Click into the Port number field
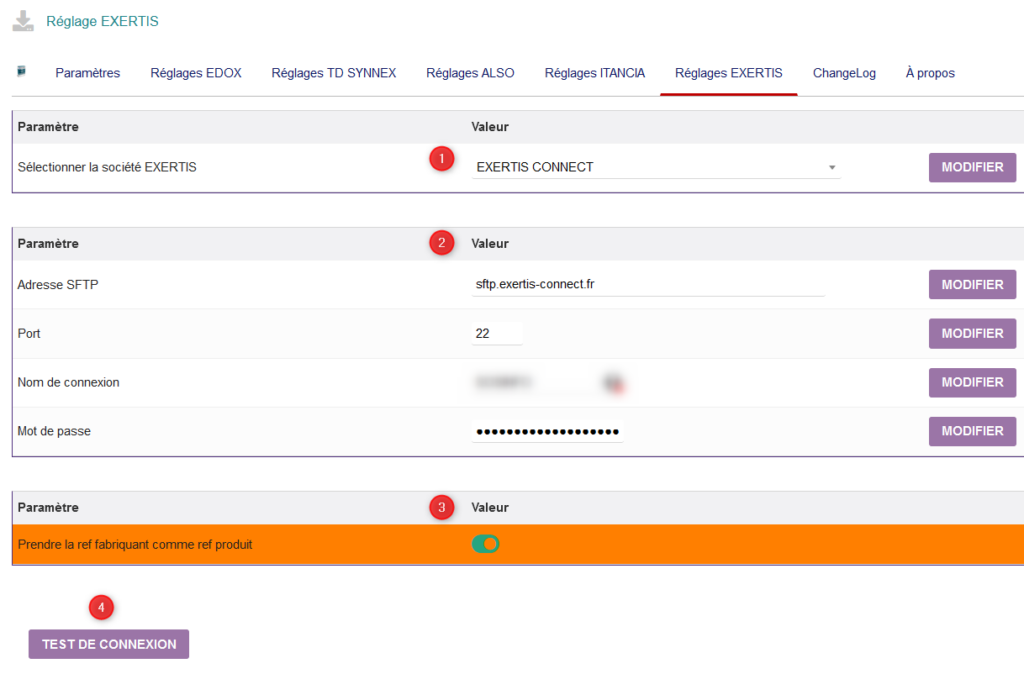Viewport: 1024px width, 674px height. pyautogui.click(x=497, y=334)
